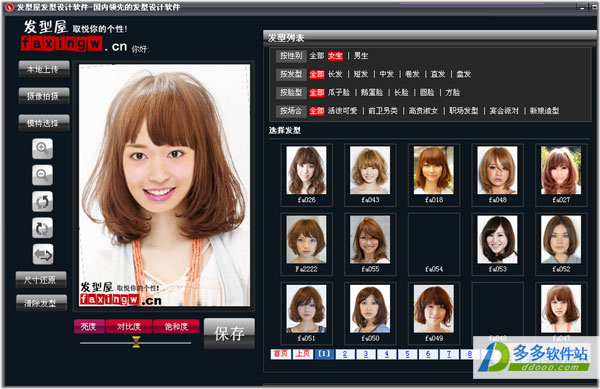Click the zoom out magnifier icon

[42, 175]
